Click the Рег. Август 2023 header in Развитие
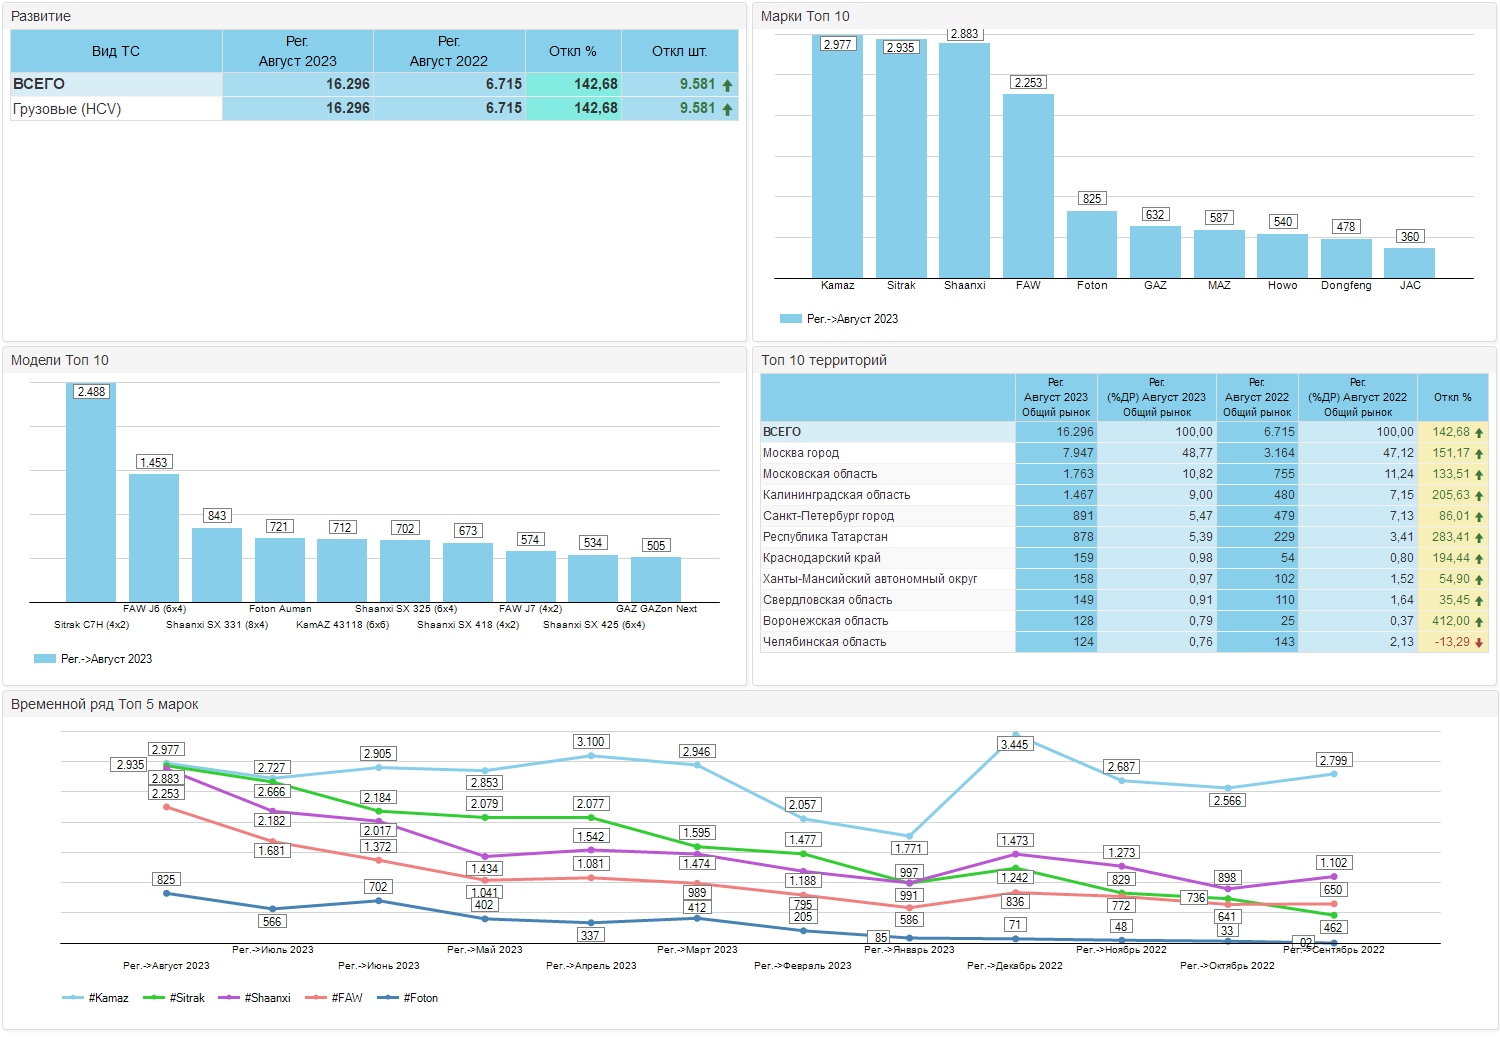 pos(298,51)
